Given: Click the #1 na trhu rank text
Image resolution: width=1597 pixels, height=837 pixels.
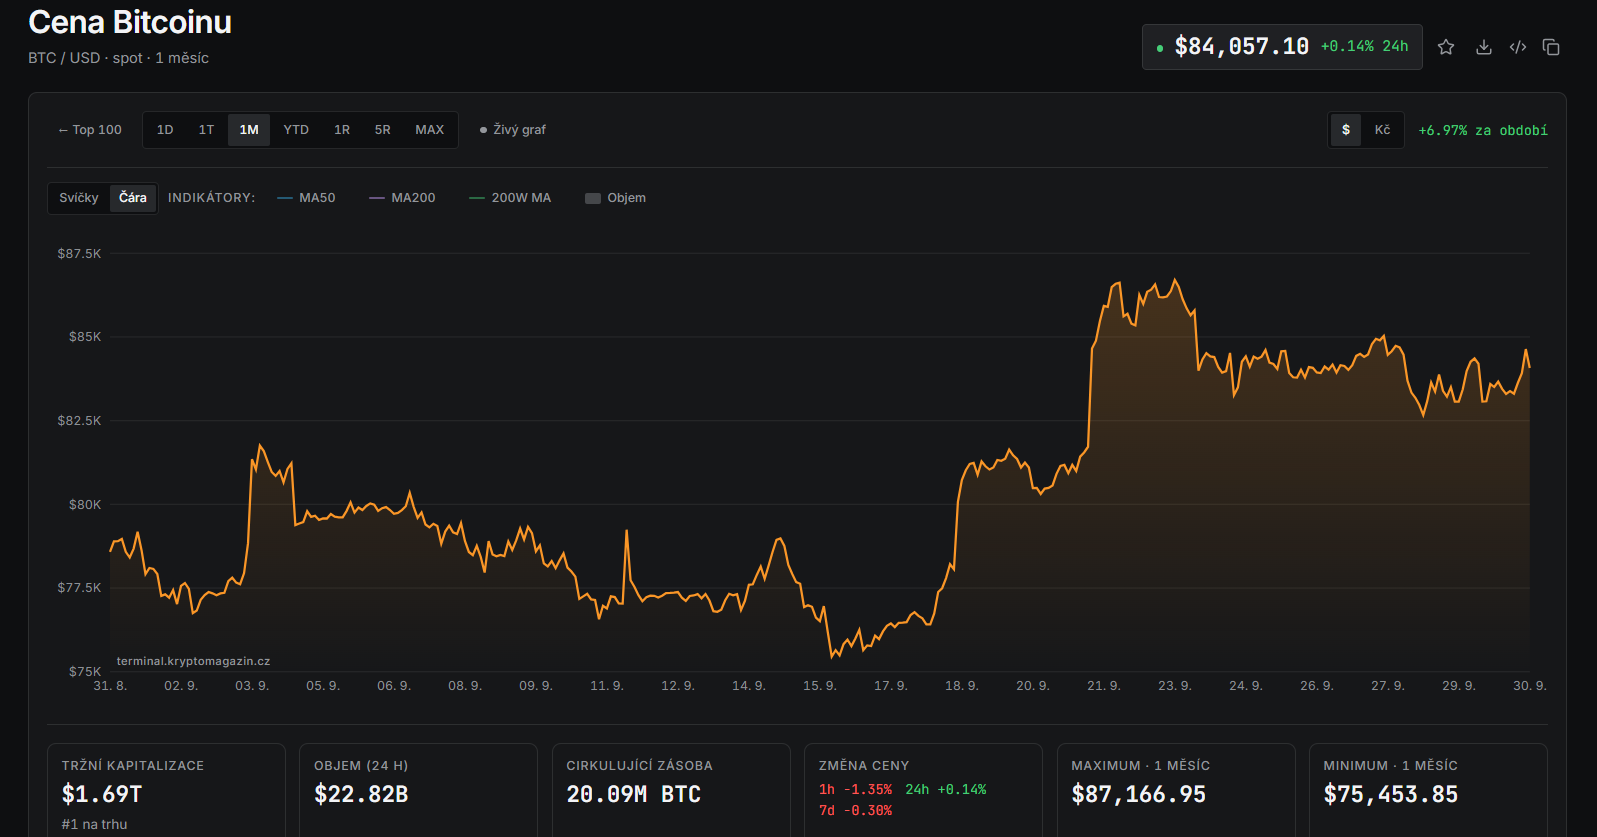Looking at the screenshot, I should click(x=94, y=825).
